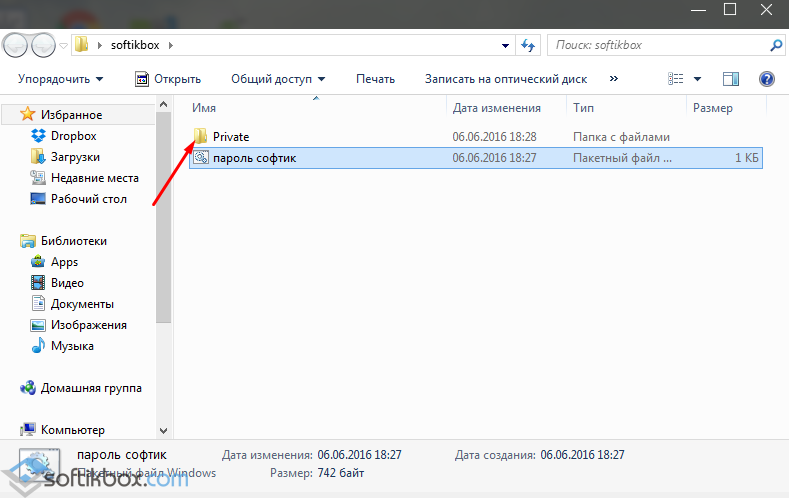
Task: Sort by the Дата изменения column
Action: [x=496, y=108]
